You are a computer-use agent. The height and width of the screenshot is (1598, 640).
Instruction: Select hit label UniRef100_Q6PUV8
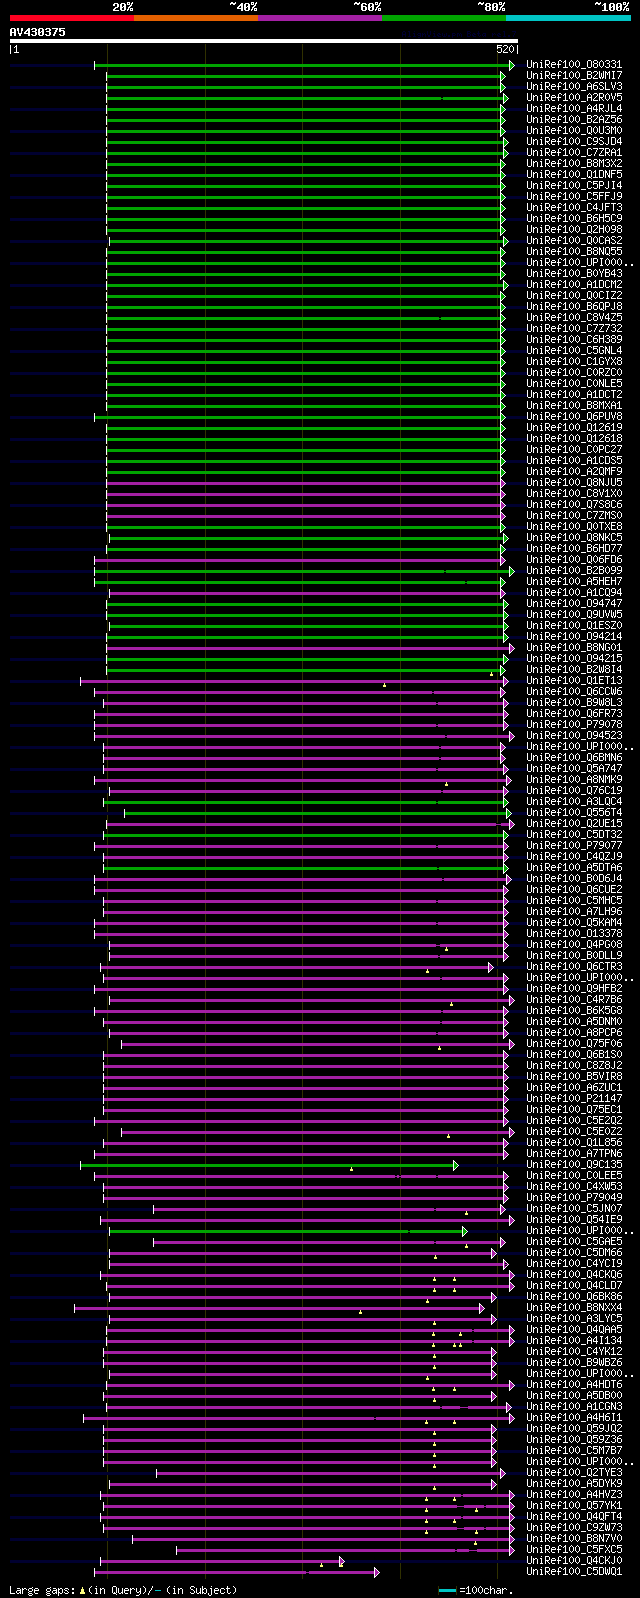coord(574,417)
